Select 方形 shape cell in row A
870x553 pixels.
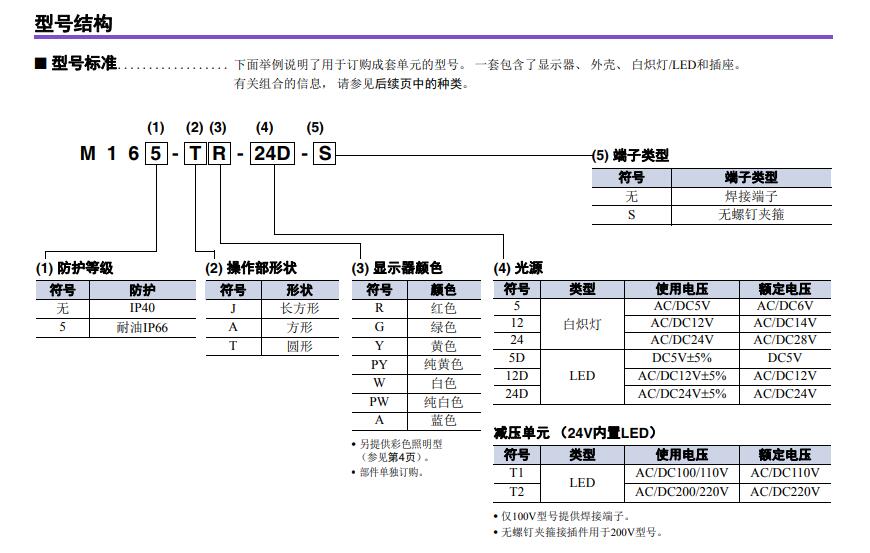pyautogui.click(x=300, y=327)
